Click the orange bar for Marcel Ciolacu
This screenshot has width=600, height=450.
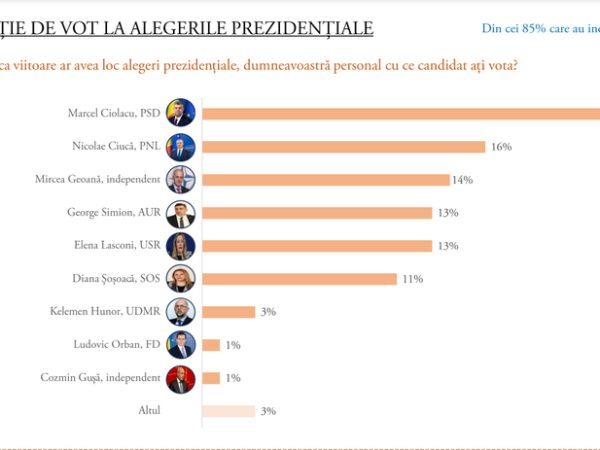pyautogui.click(x=400, y=113)
